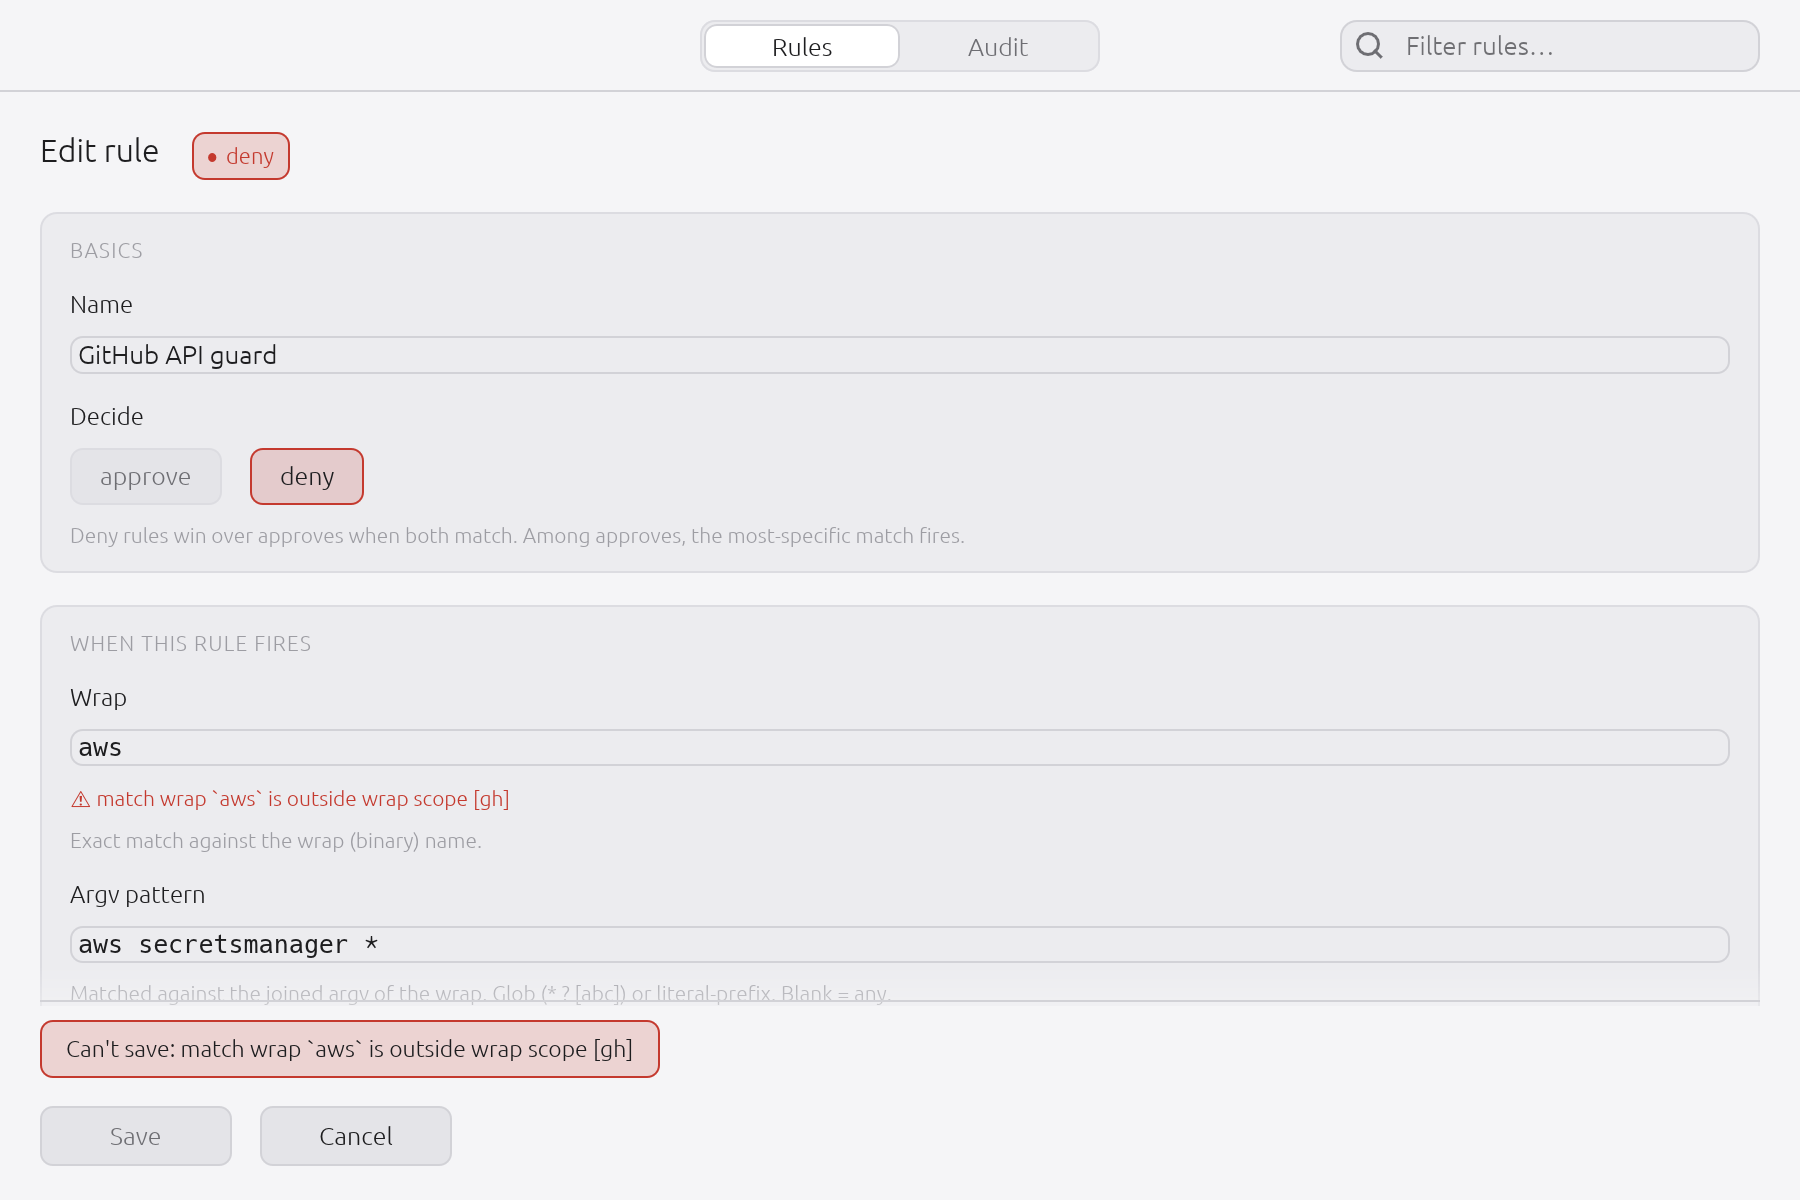Click the WHEN THIS RULE FIRES label

click(190, 644)
